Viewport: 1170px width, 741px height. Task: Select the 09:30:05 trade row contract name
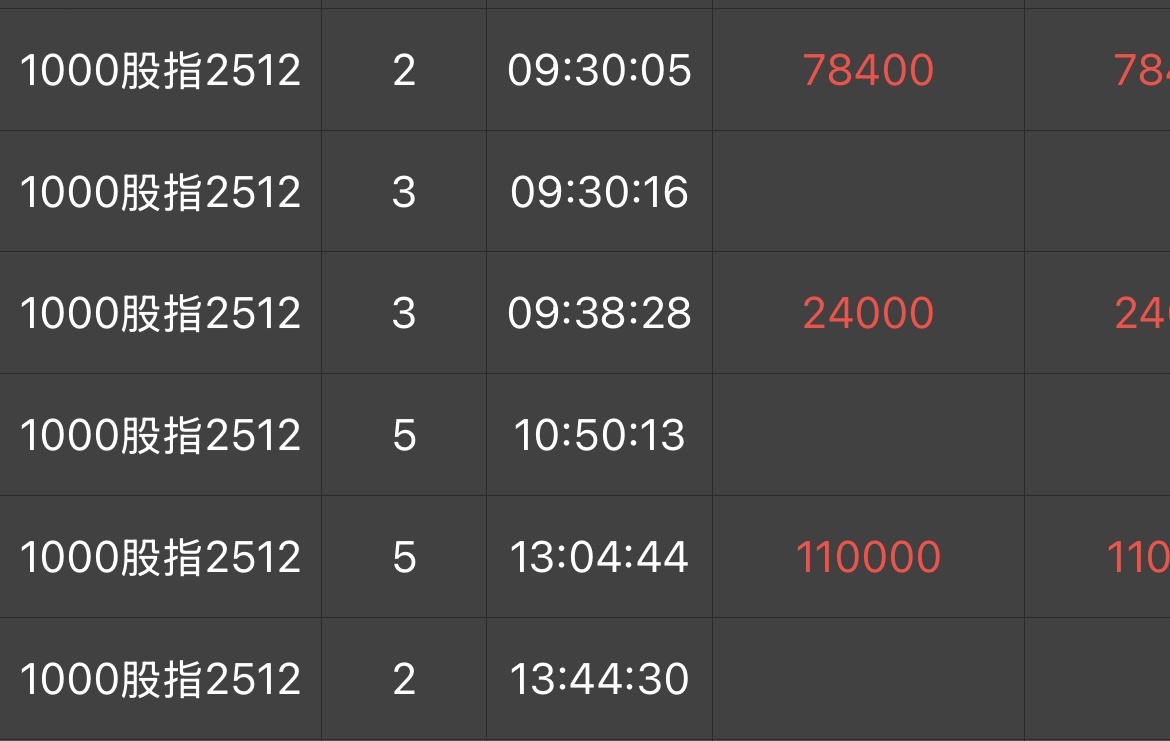pyautogui.click(x=160, y=70)
